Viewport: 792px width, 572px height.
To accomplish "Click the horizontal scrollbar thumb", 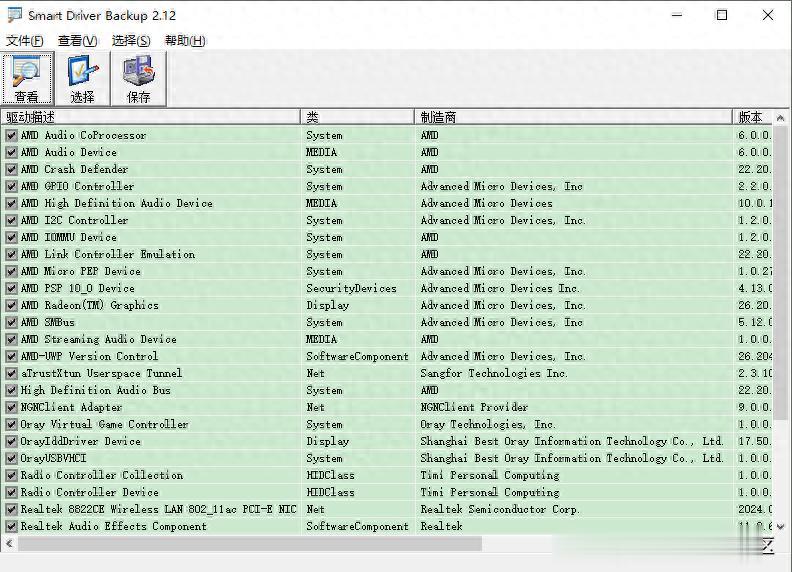I will point(250,544).
